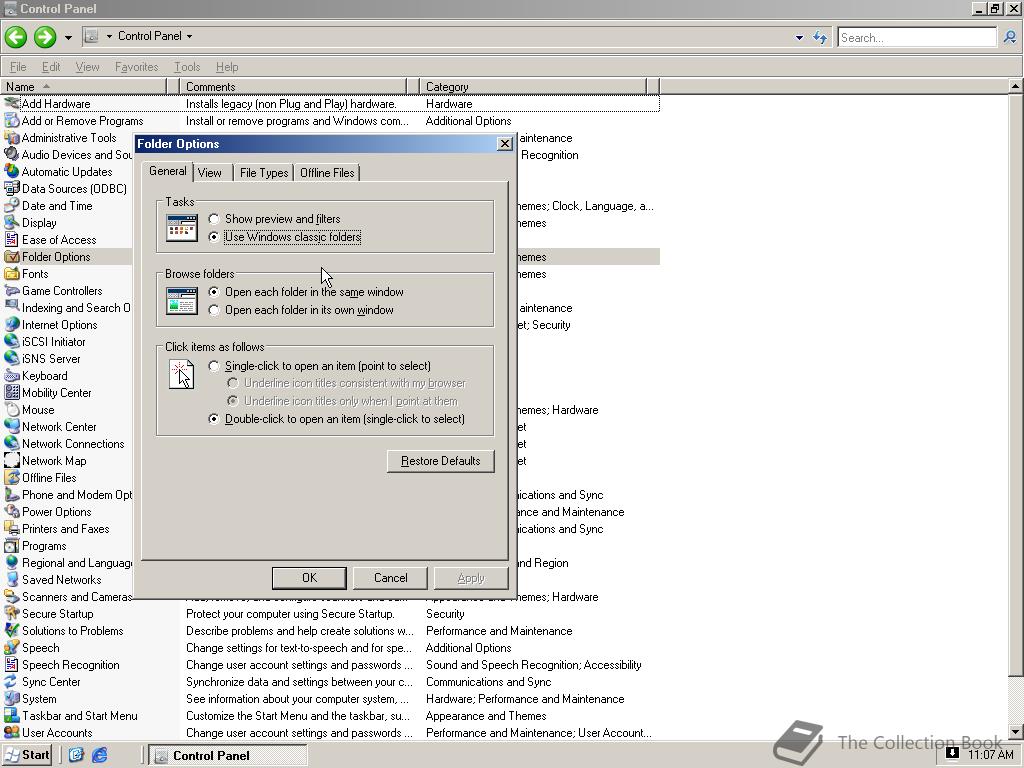Select the User Accounts icon

[x=12, y=732]
